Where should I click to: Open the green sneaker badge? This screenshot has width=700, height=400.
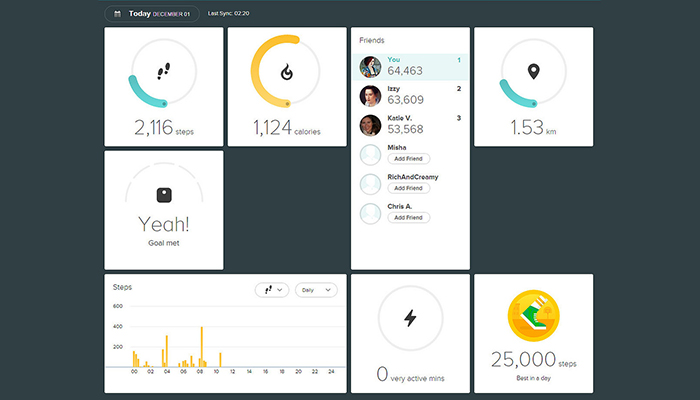[x=533, y=316]
